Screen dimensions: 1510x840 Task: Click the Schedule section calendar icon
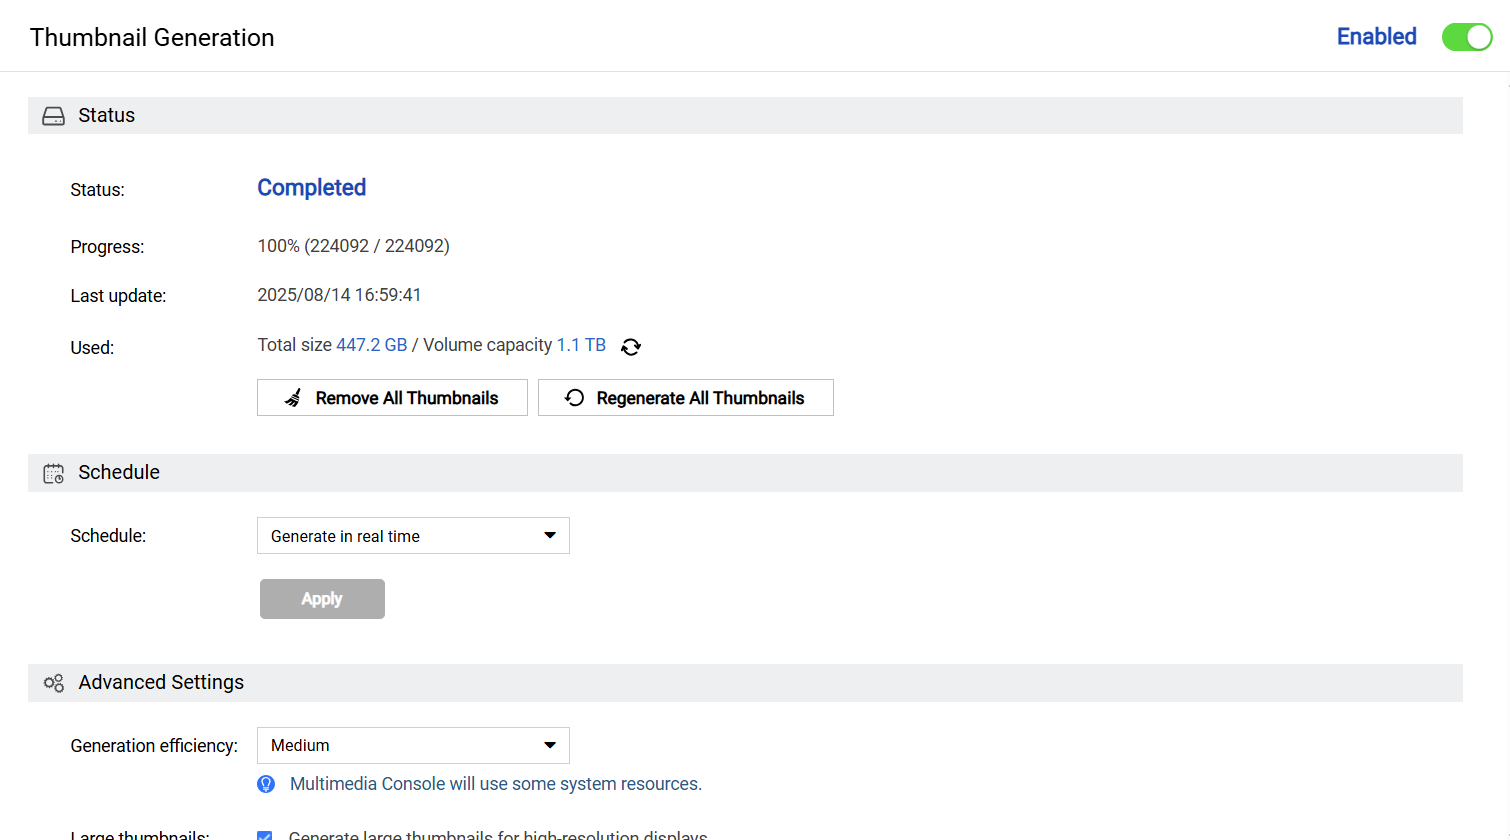click(x=54, y=473)
